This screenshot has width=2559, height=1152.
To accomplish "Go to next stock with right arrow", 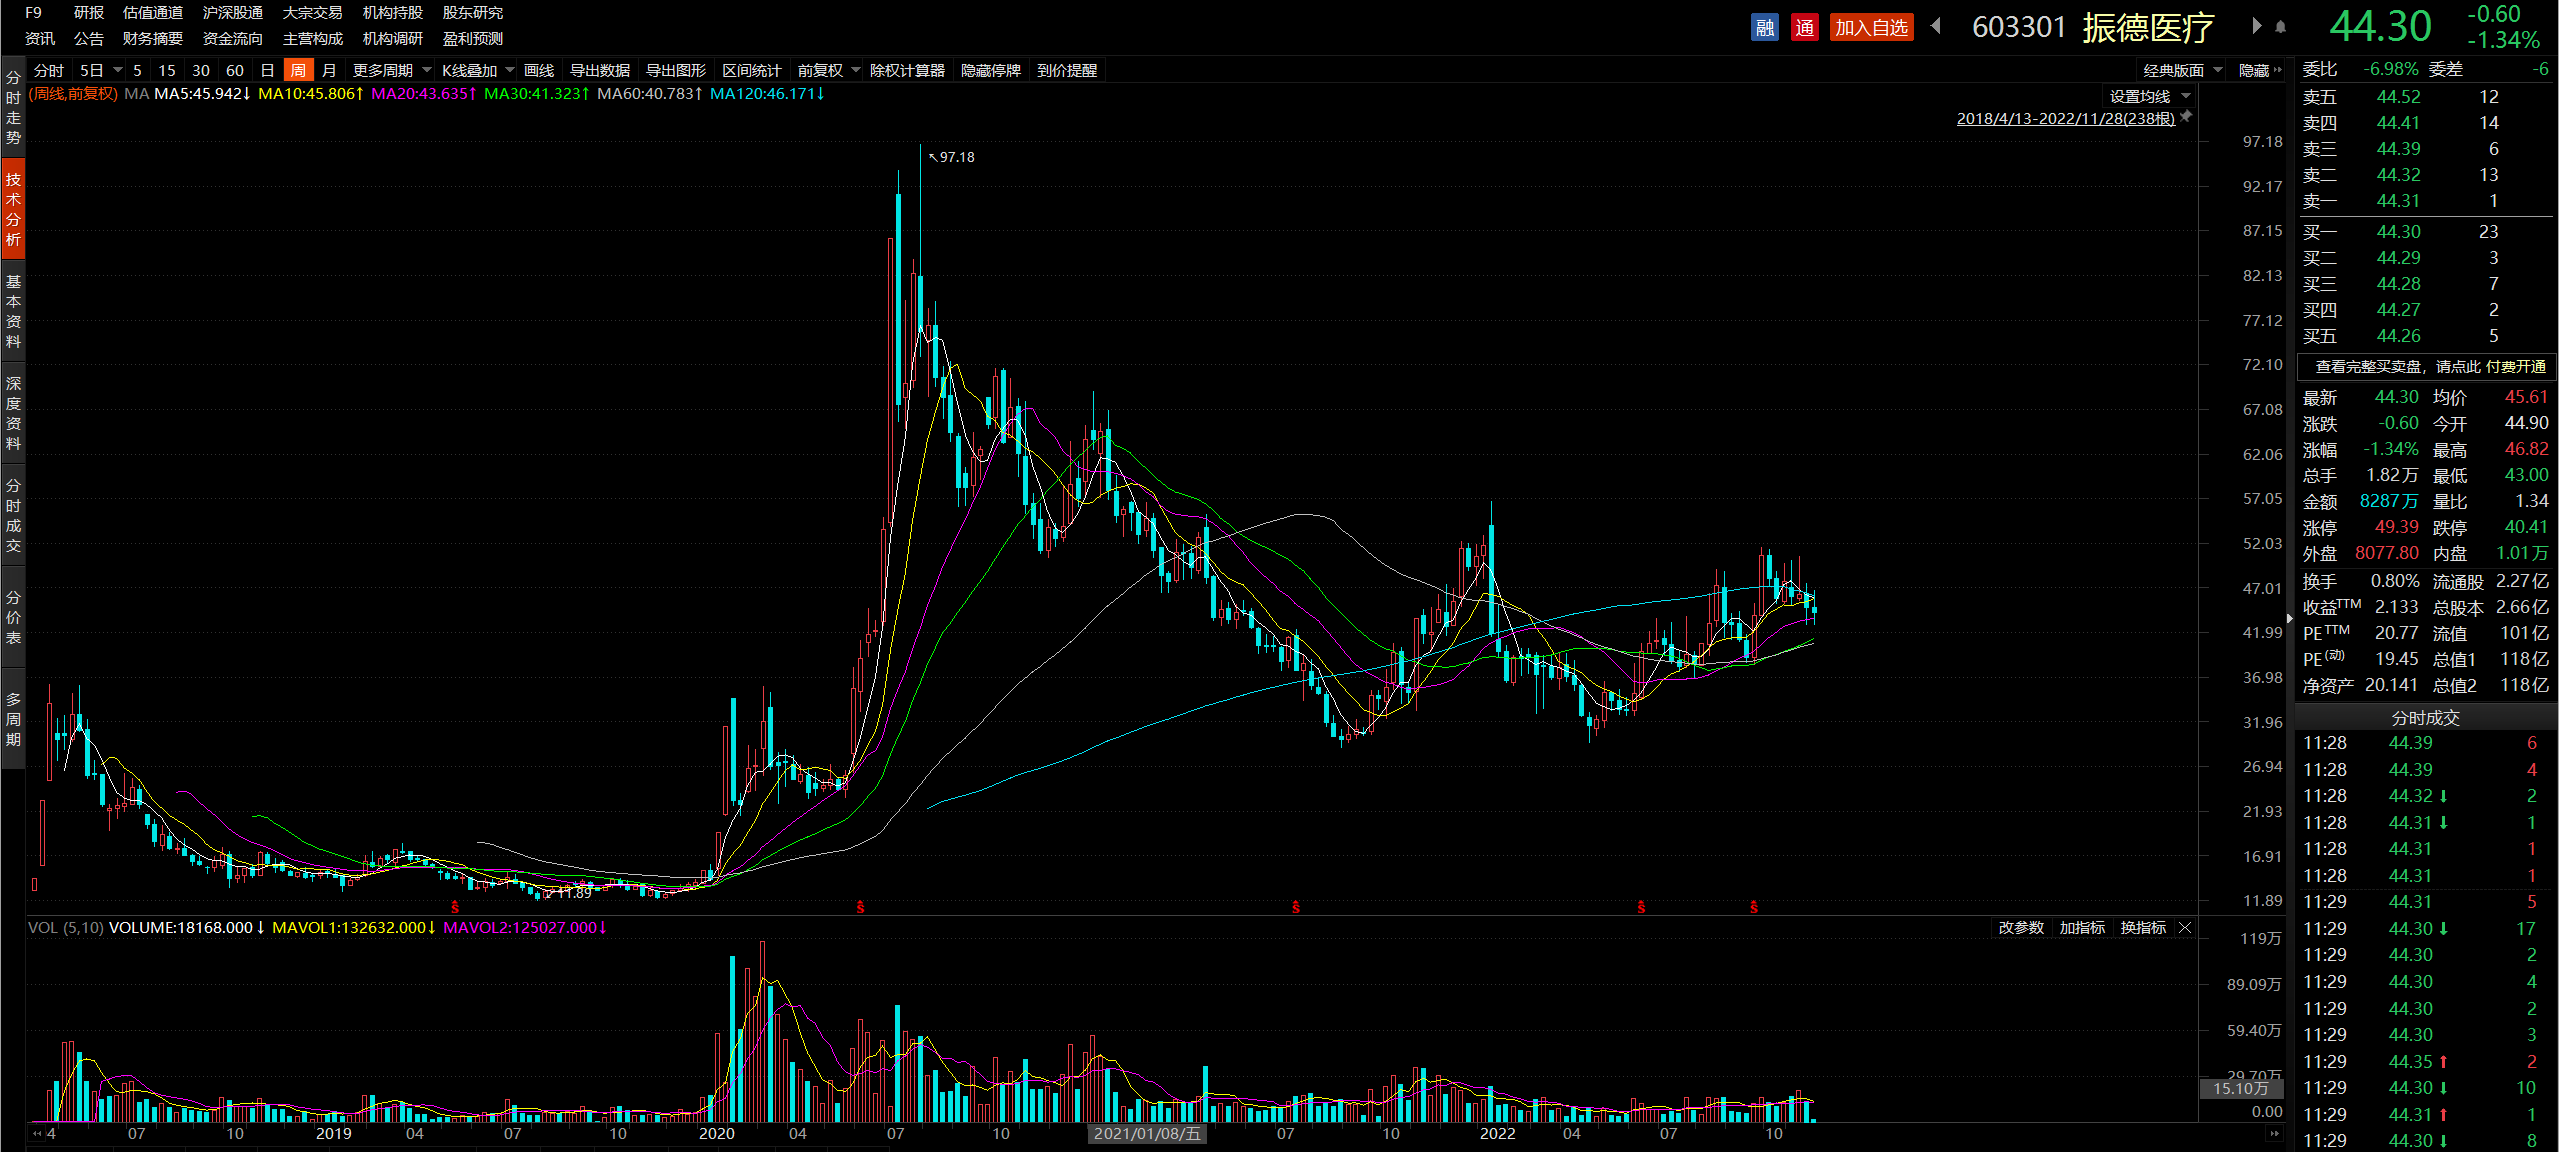I will [2256, 26].
